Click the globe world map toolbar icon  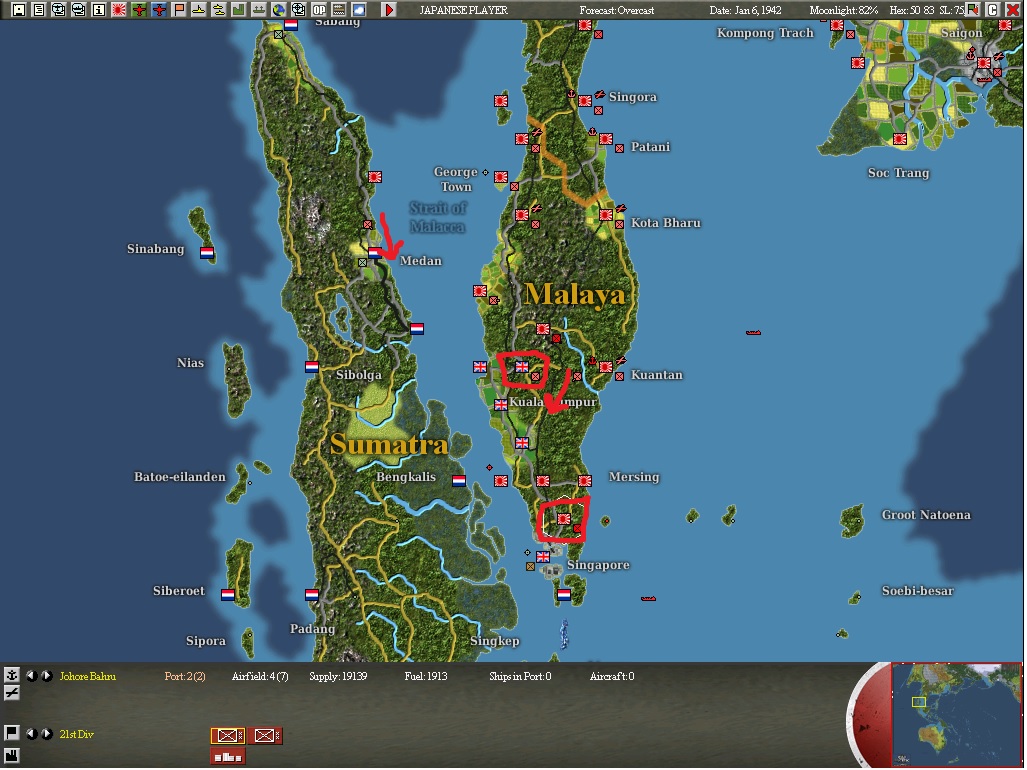point(279,10)
